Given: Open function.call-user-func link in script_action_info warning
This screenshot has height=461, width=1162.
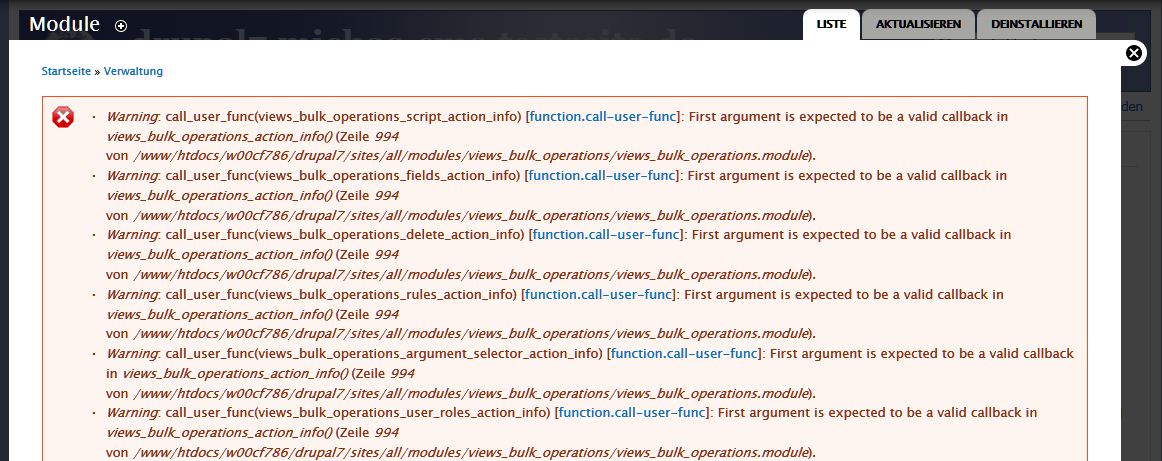Looking at the screenshot, I should coord(602,116).
